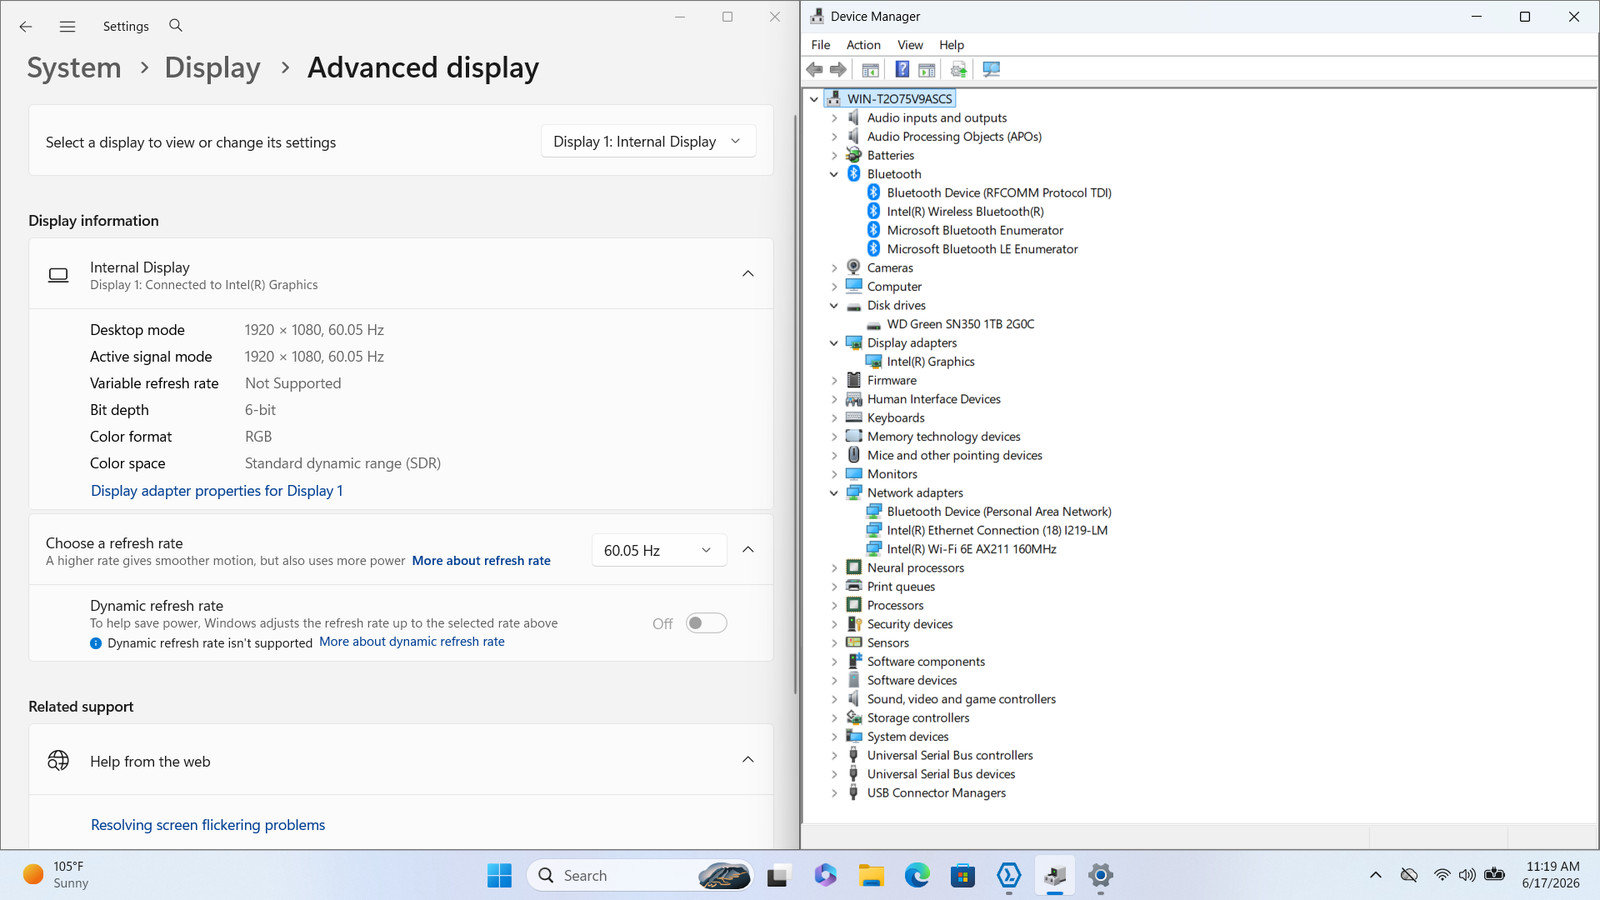Screen dimensions: 1600x900
Task: Click the battery icon in system tray
Action: 1494,876
